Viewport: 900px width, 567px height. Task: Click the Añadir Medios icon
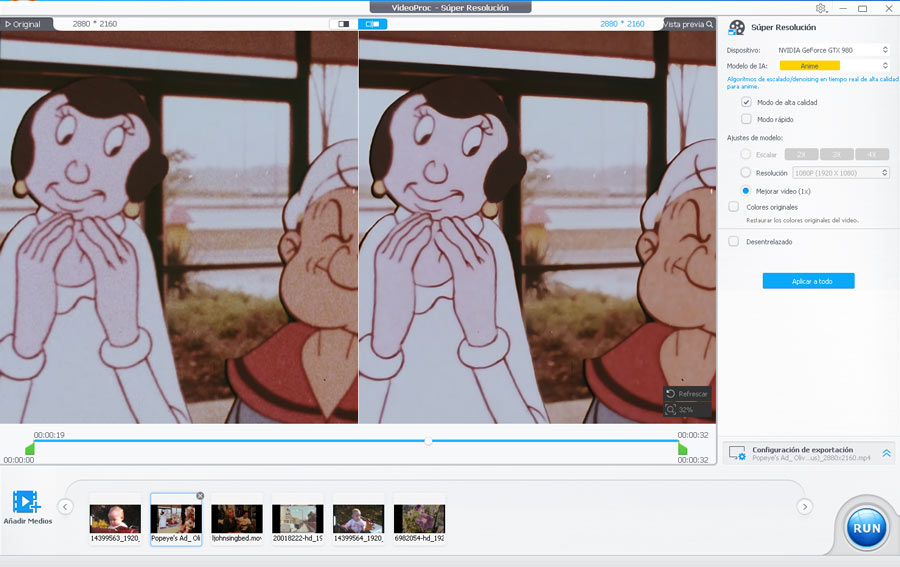click(x=26, y=502)
